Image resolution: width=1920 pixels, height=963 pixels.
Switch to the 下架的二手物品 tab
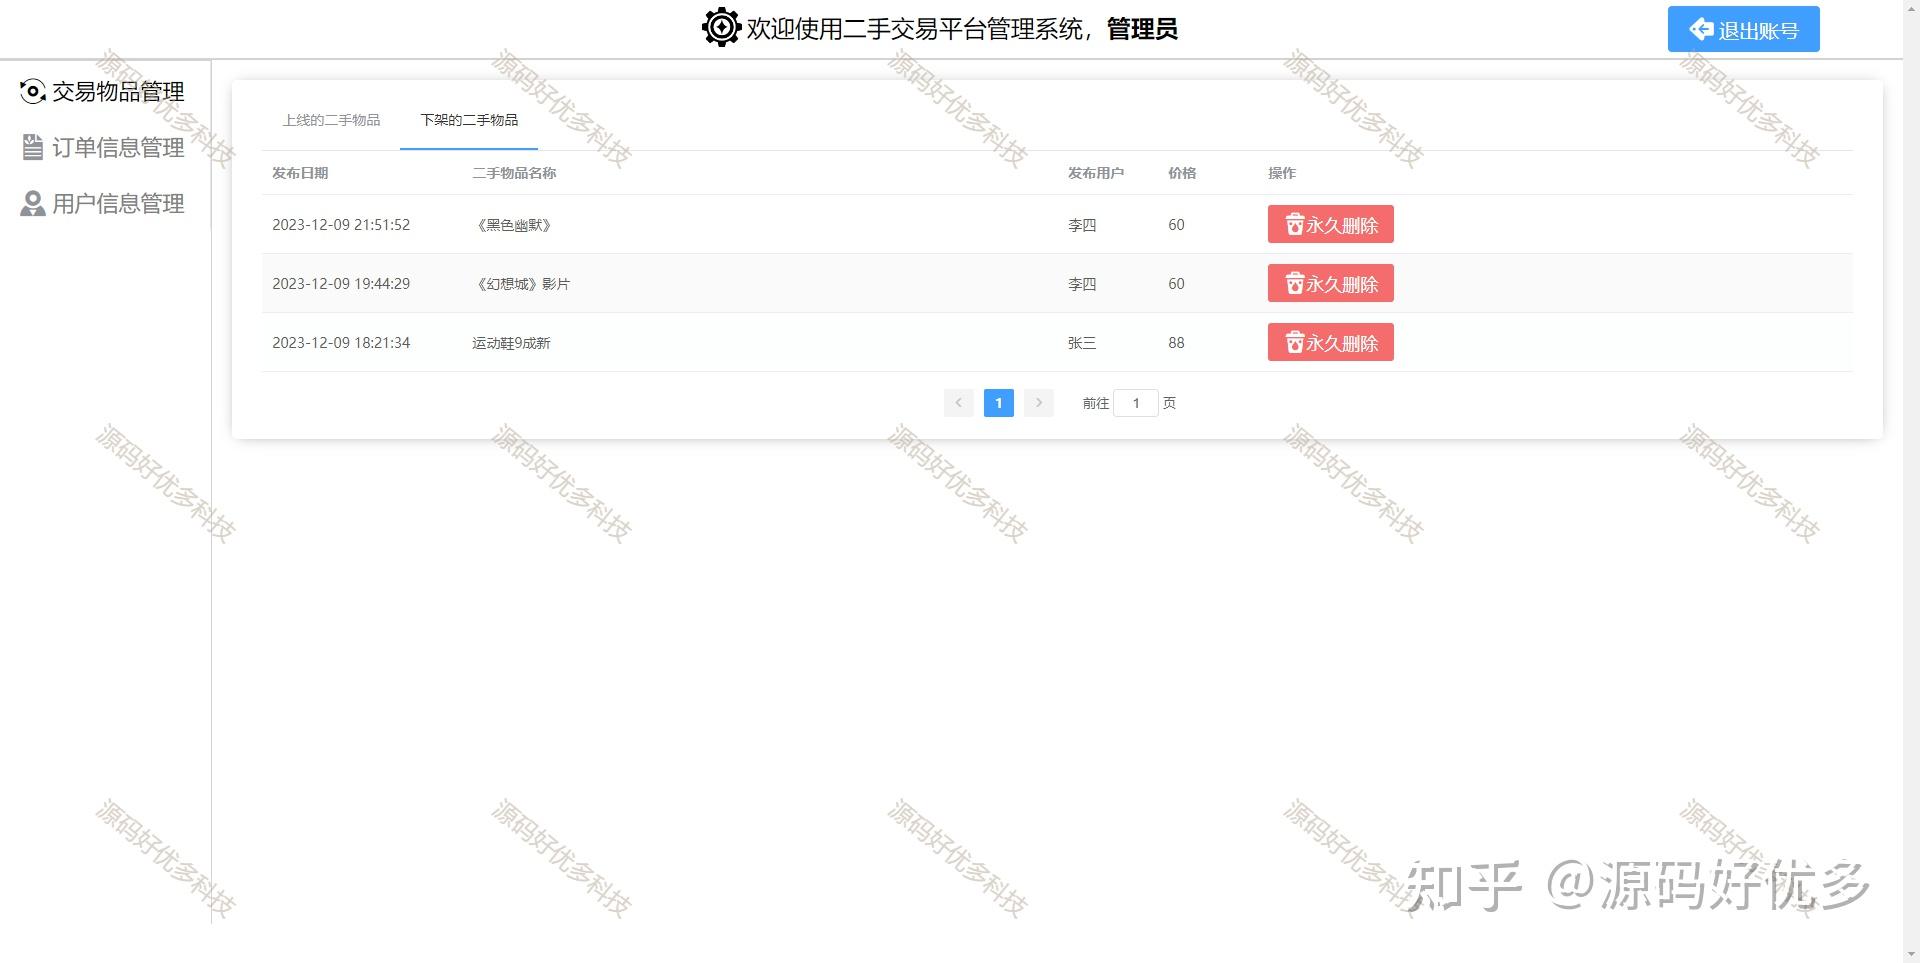coord(468,120)
